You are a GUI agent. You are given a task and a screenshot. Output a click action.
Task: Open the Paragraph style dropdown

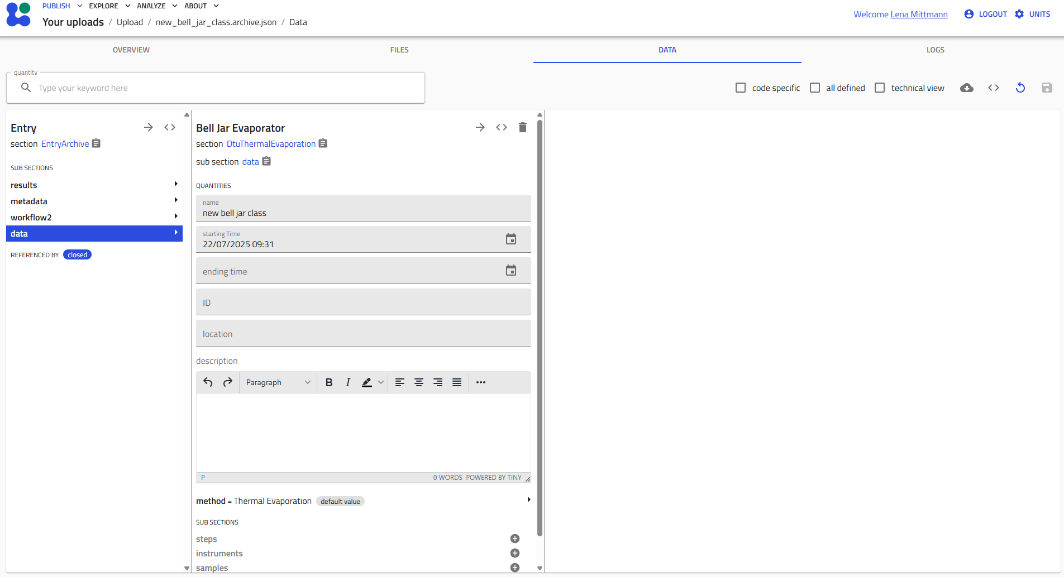pos(278,382)
